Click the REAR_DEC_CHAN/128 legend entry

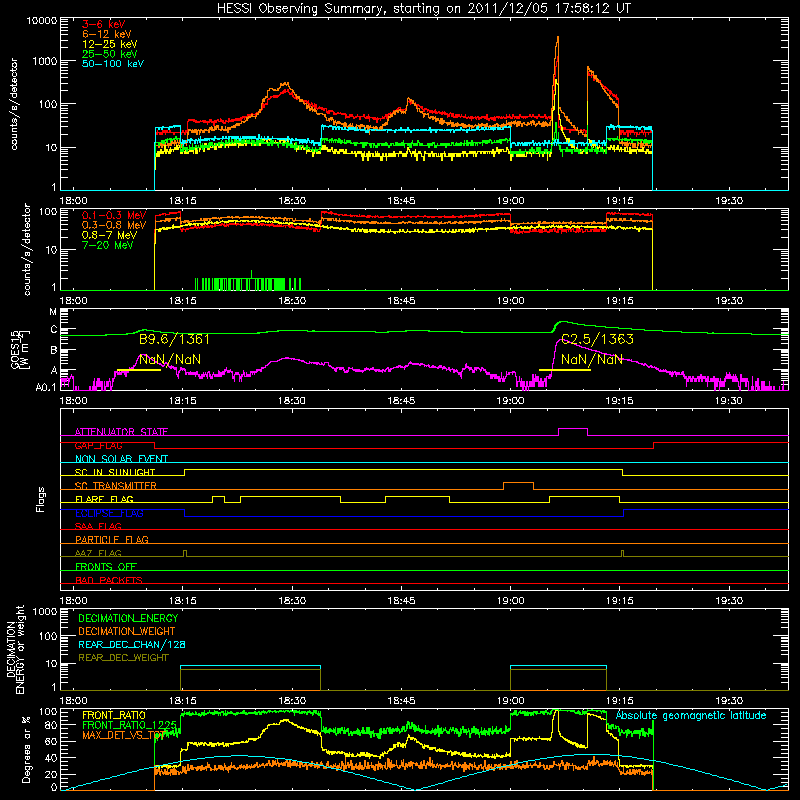pos(132,644)
